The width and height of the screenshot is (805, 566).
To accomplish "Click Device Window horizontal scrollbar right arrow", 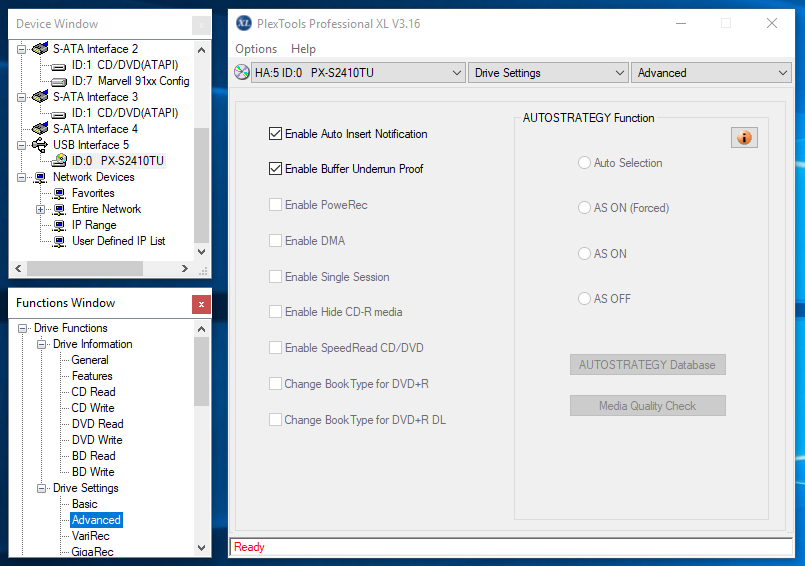I will click(x=185, y=268).
